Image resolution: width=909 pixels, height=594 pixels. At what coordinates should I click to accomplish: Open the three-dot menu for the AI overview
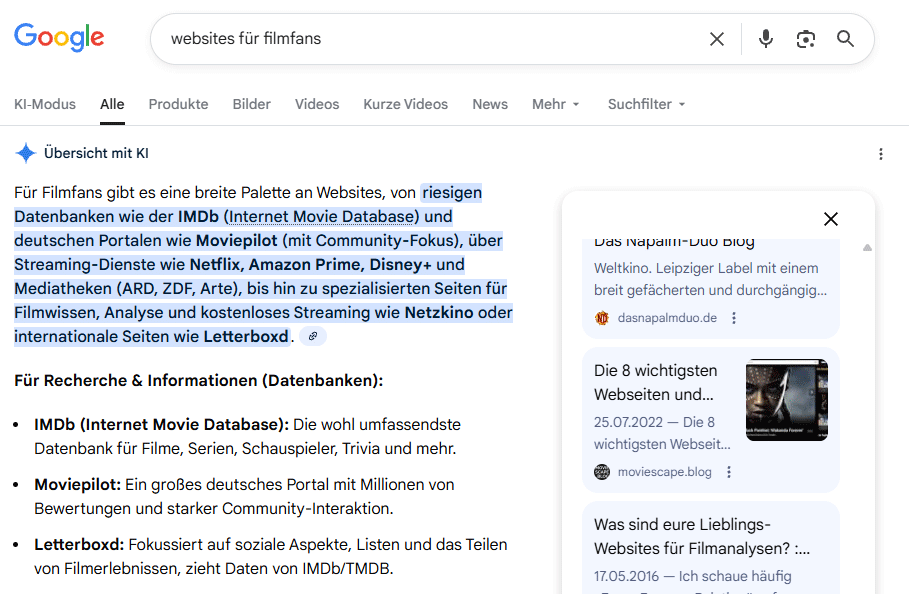(x=881, y=153)
